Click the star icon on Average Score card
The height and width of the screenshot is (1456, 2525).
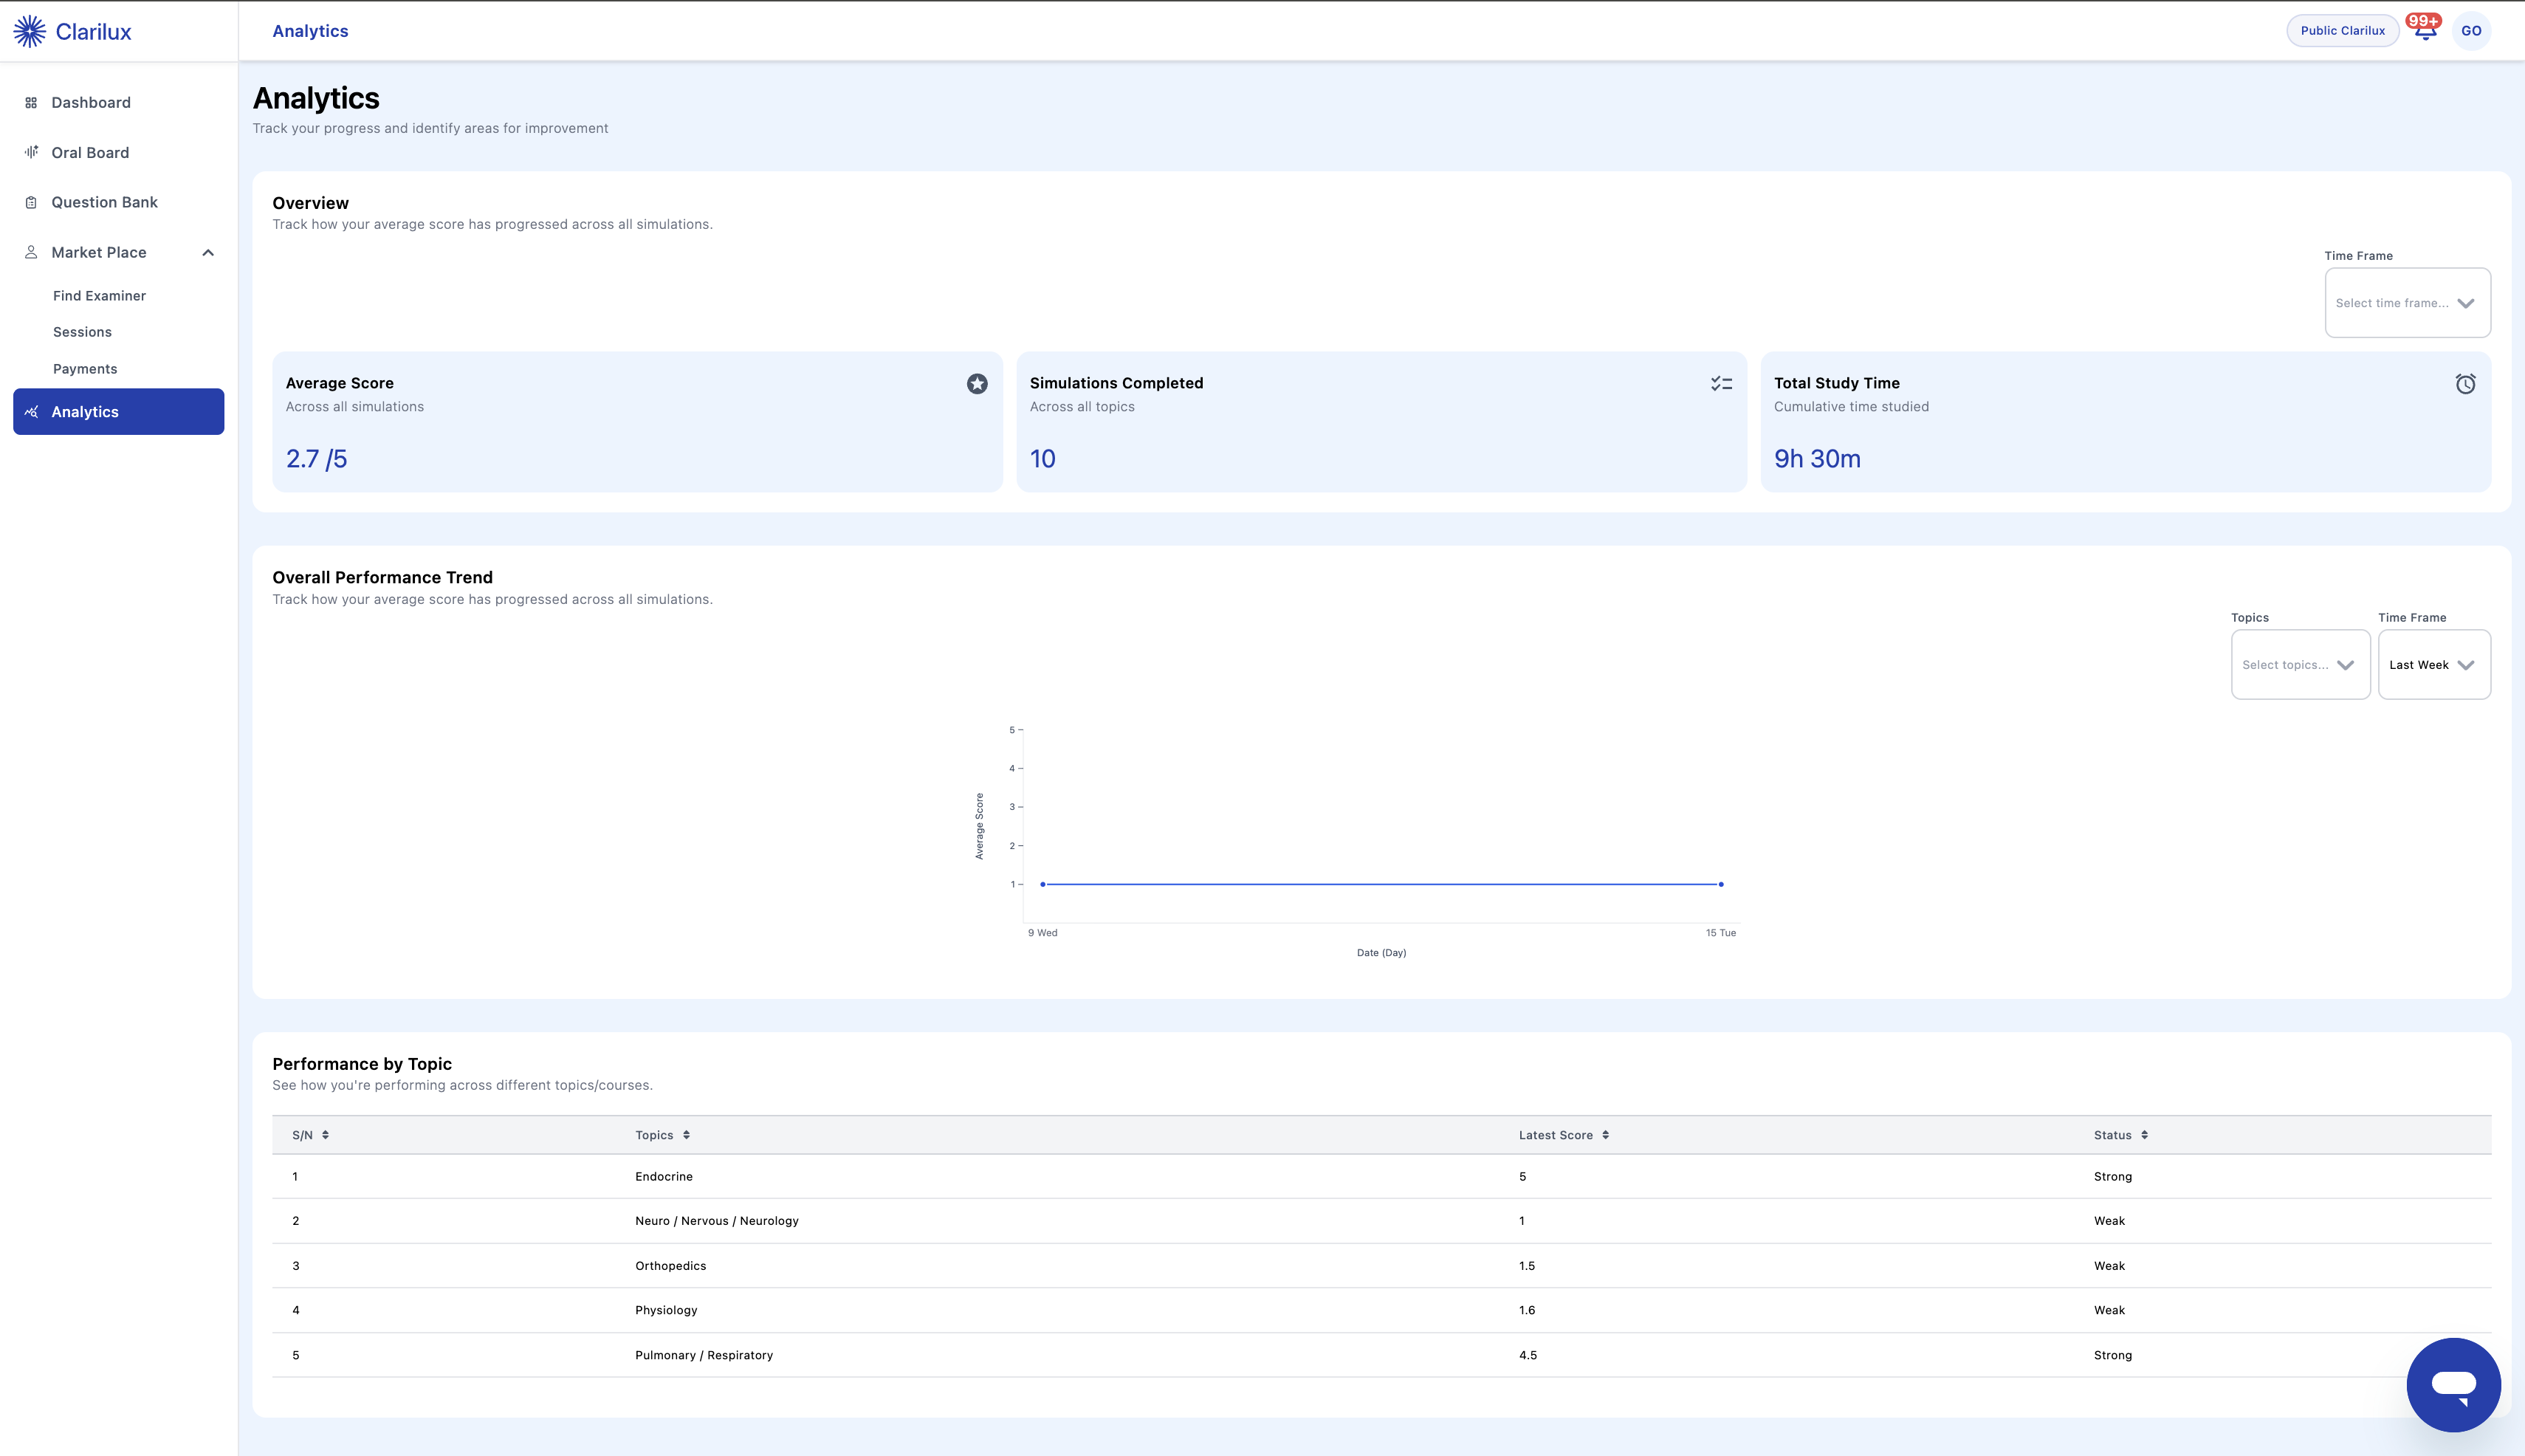click(x=977, y=384)
